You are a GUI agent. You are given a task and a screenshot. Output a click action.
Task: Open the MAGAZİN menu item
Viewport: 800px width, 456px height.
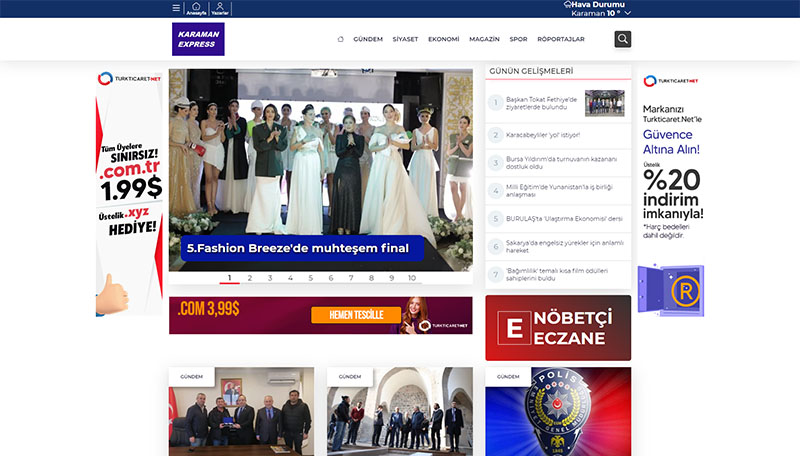click(x=484, y=39)
